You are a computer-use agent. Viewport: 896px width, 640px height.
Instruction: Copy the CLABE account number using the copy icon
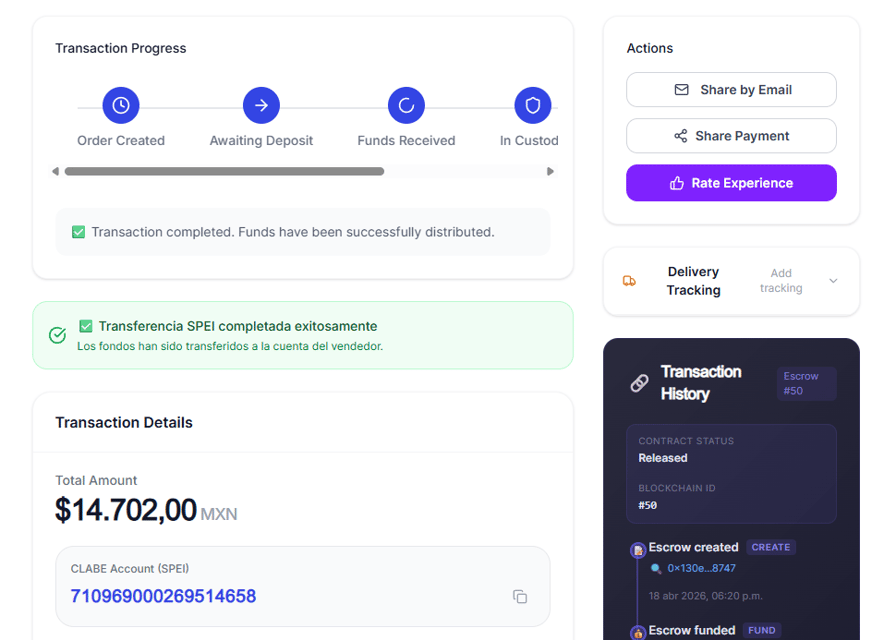520,596
